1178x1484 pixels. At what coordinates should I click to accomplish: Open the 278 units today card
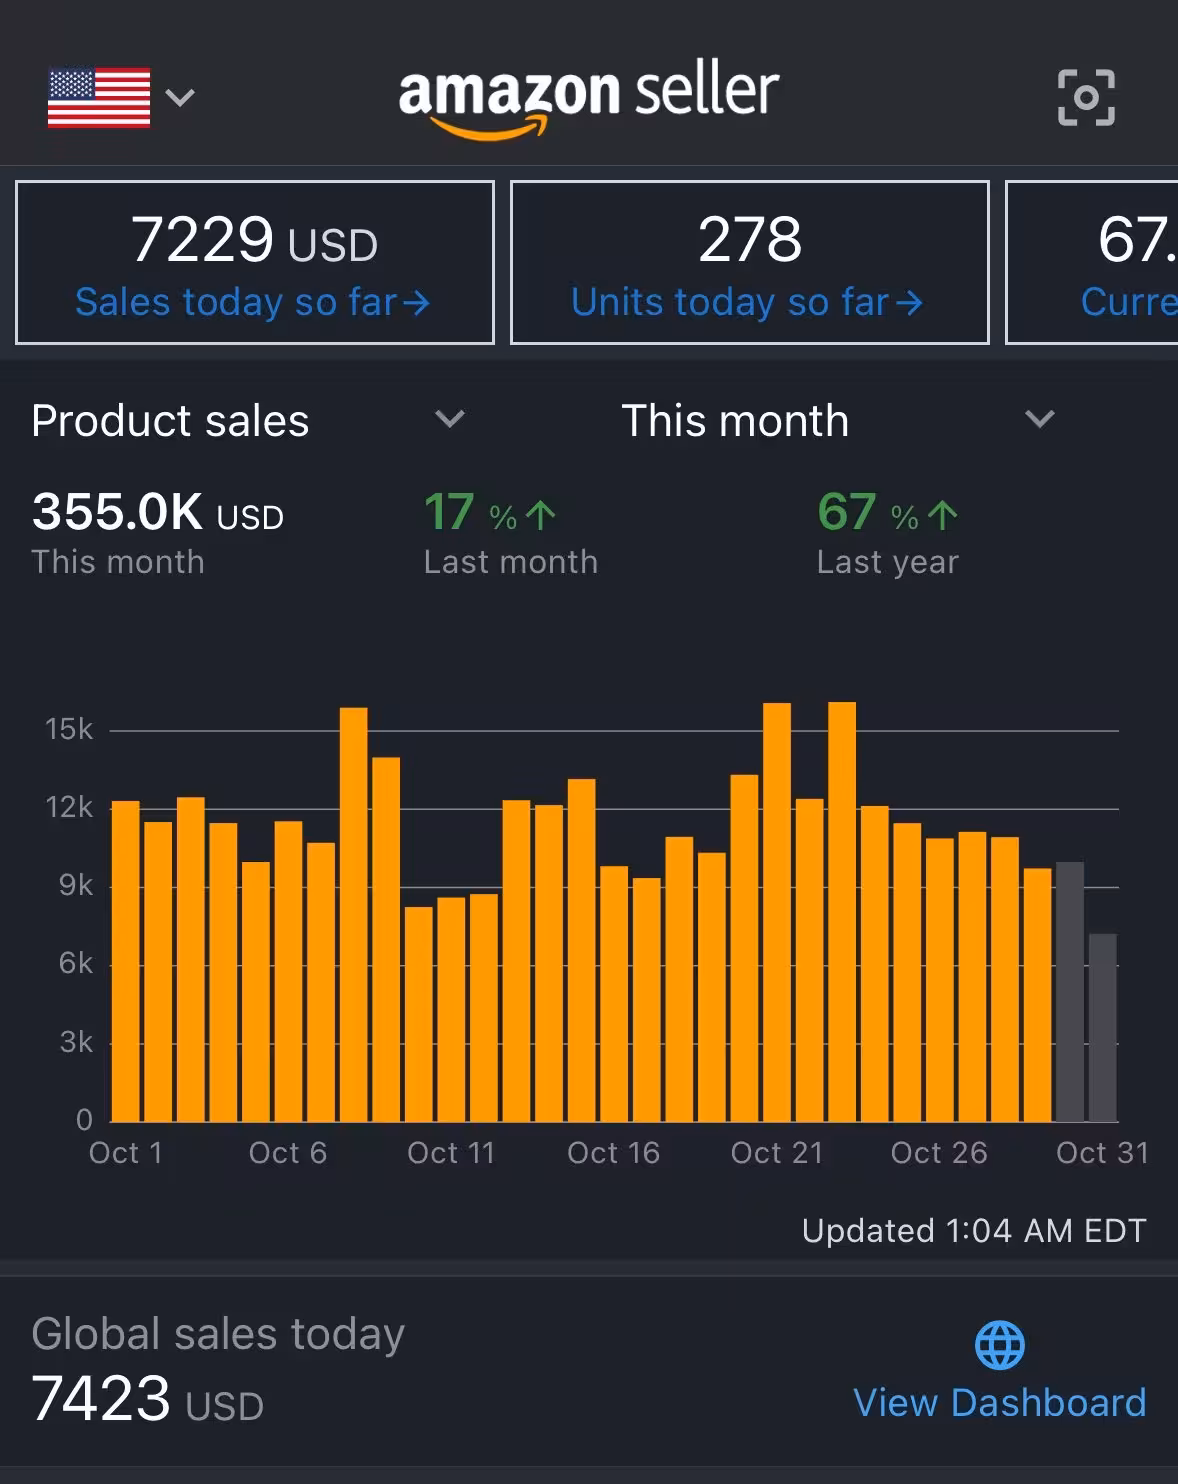coord(749,262)
